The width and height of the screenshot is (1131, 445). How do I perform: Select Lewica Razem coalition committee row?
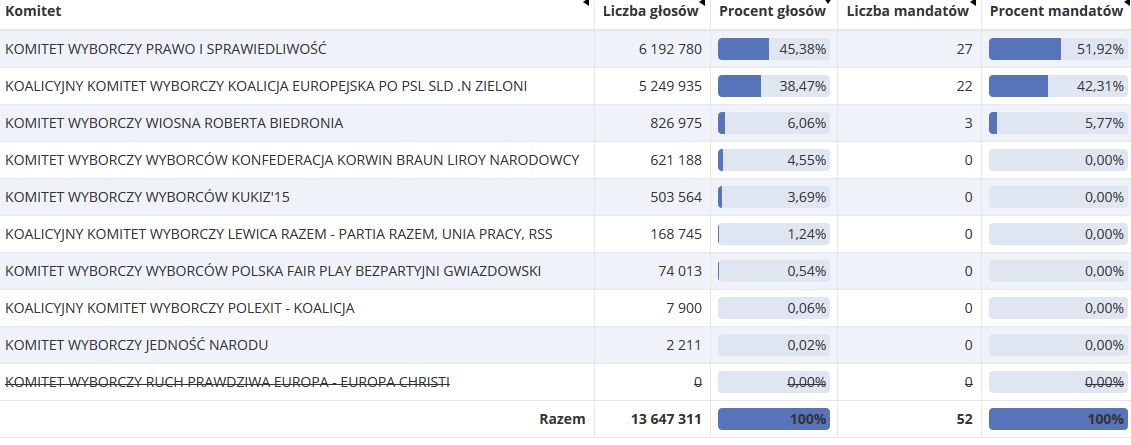279,234
